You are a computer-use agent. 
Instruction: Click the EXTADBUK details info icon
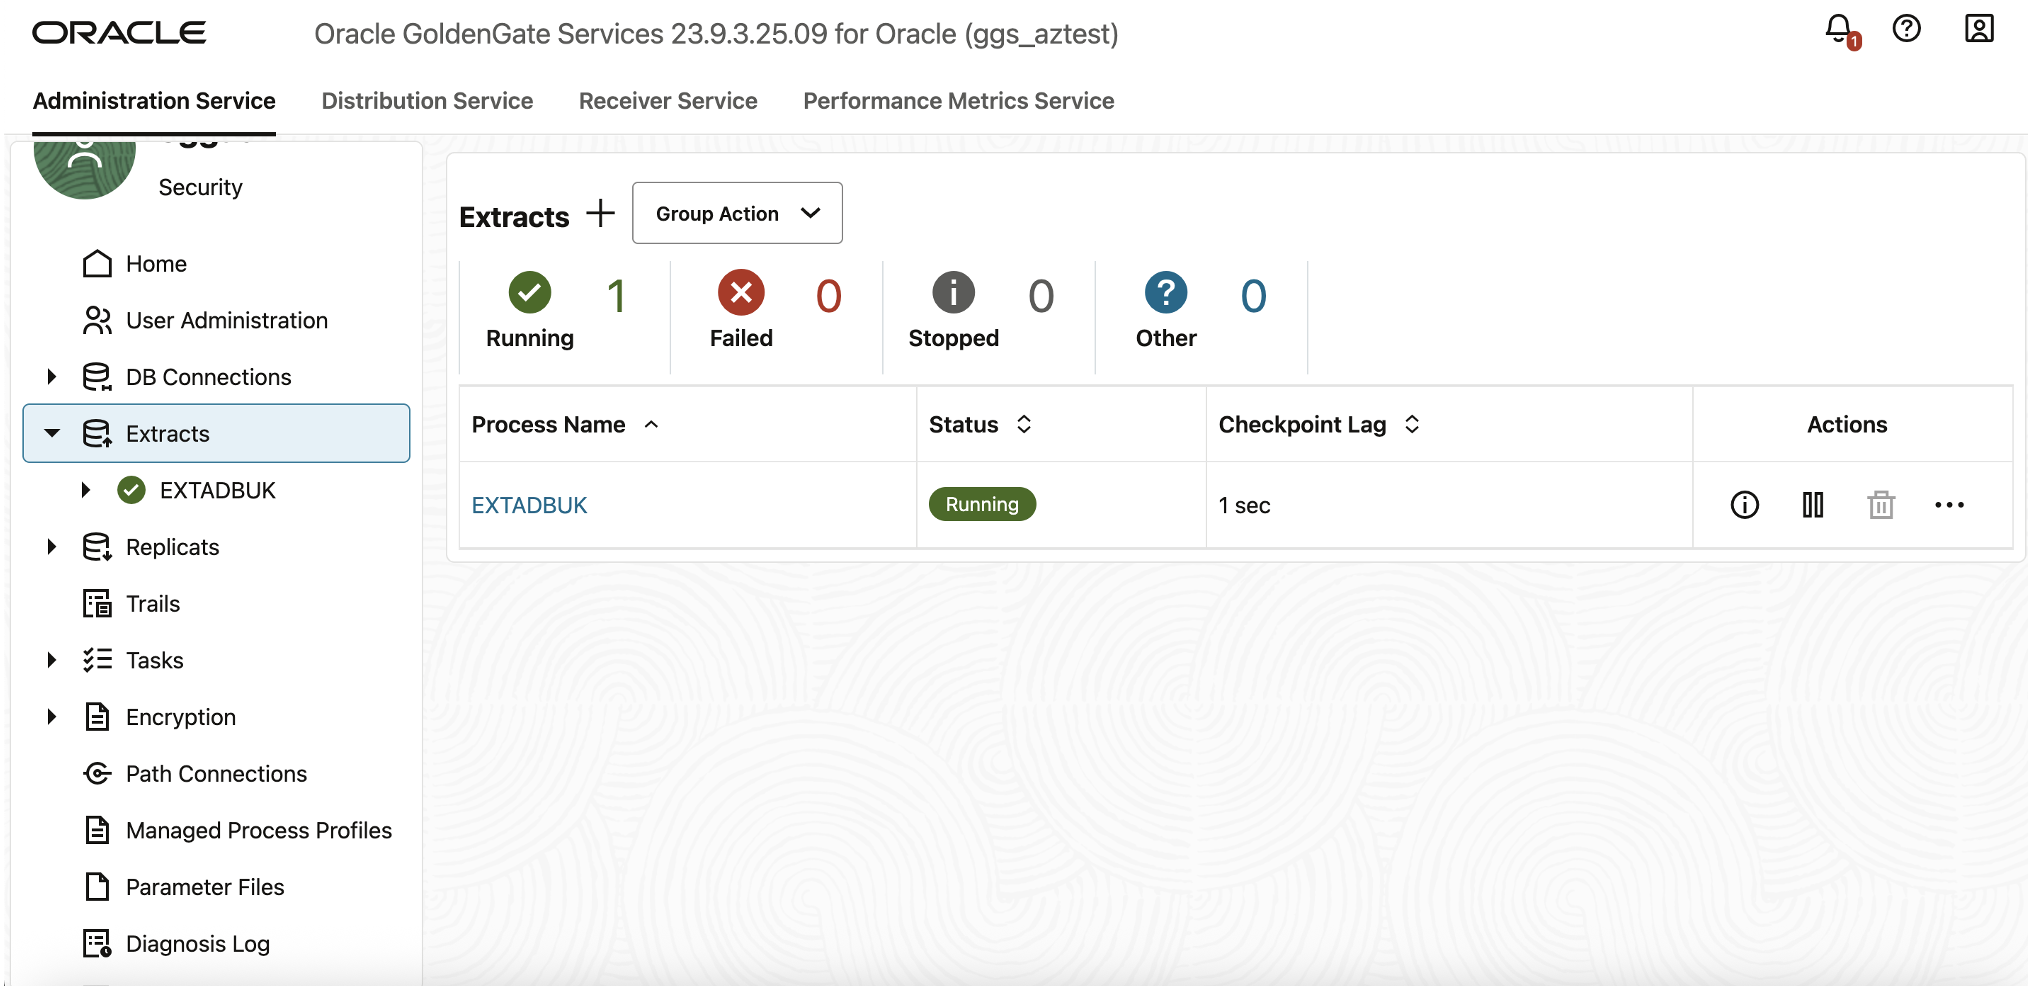(1744, 505)
